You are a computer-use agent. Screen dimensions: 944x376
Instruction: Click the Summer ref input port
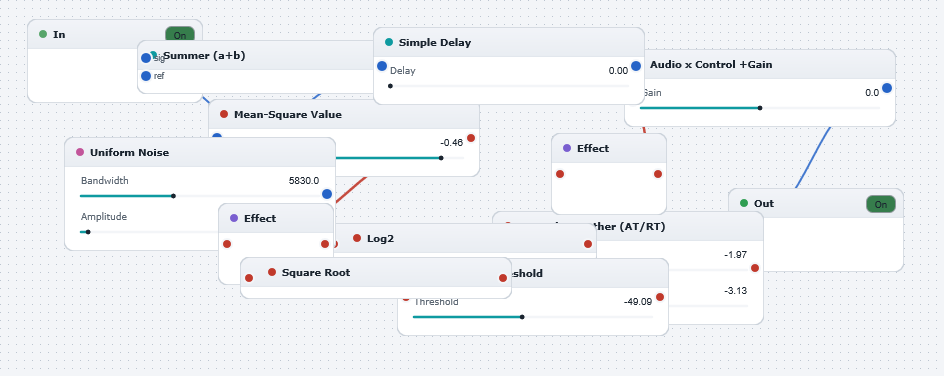coord(146,76)
